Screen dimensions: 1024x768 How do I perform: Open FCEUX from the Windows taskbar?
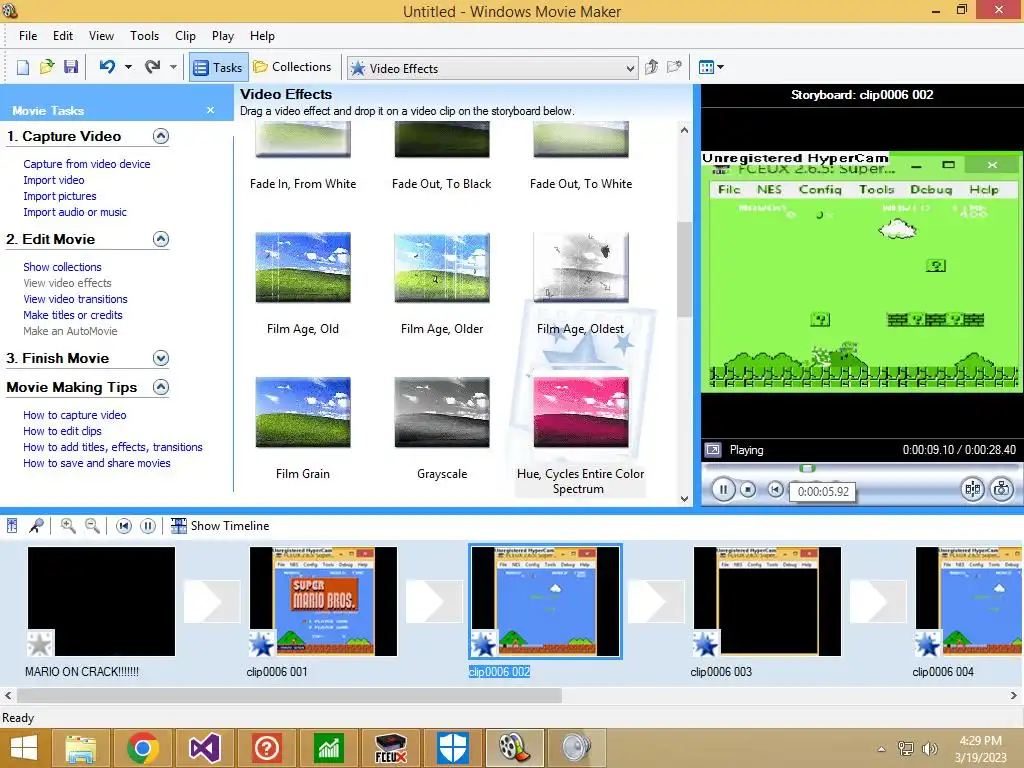pos(391,748)
